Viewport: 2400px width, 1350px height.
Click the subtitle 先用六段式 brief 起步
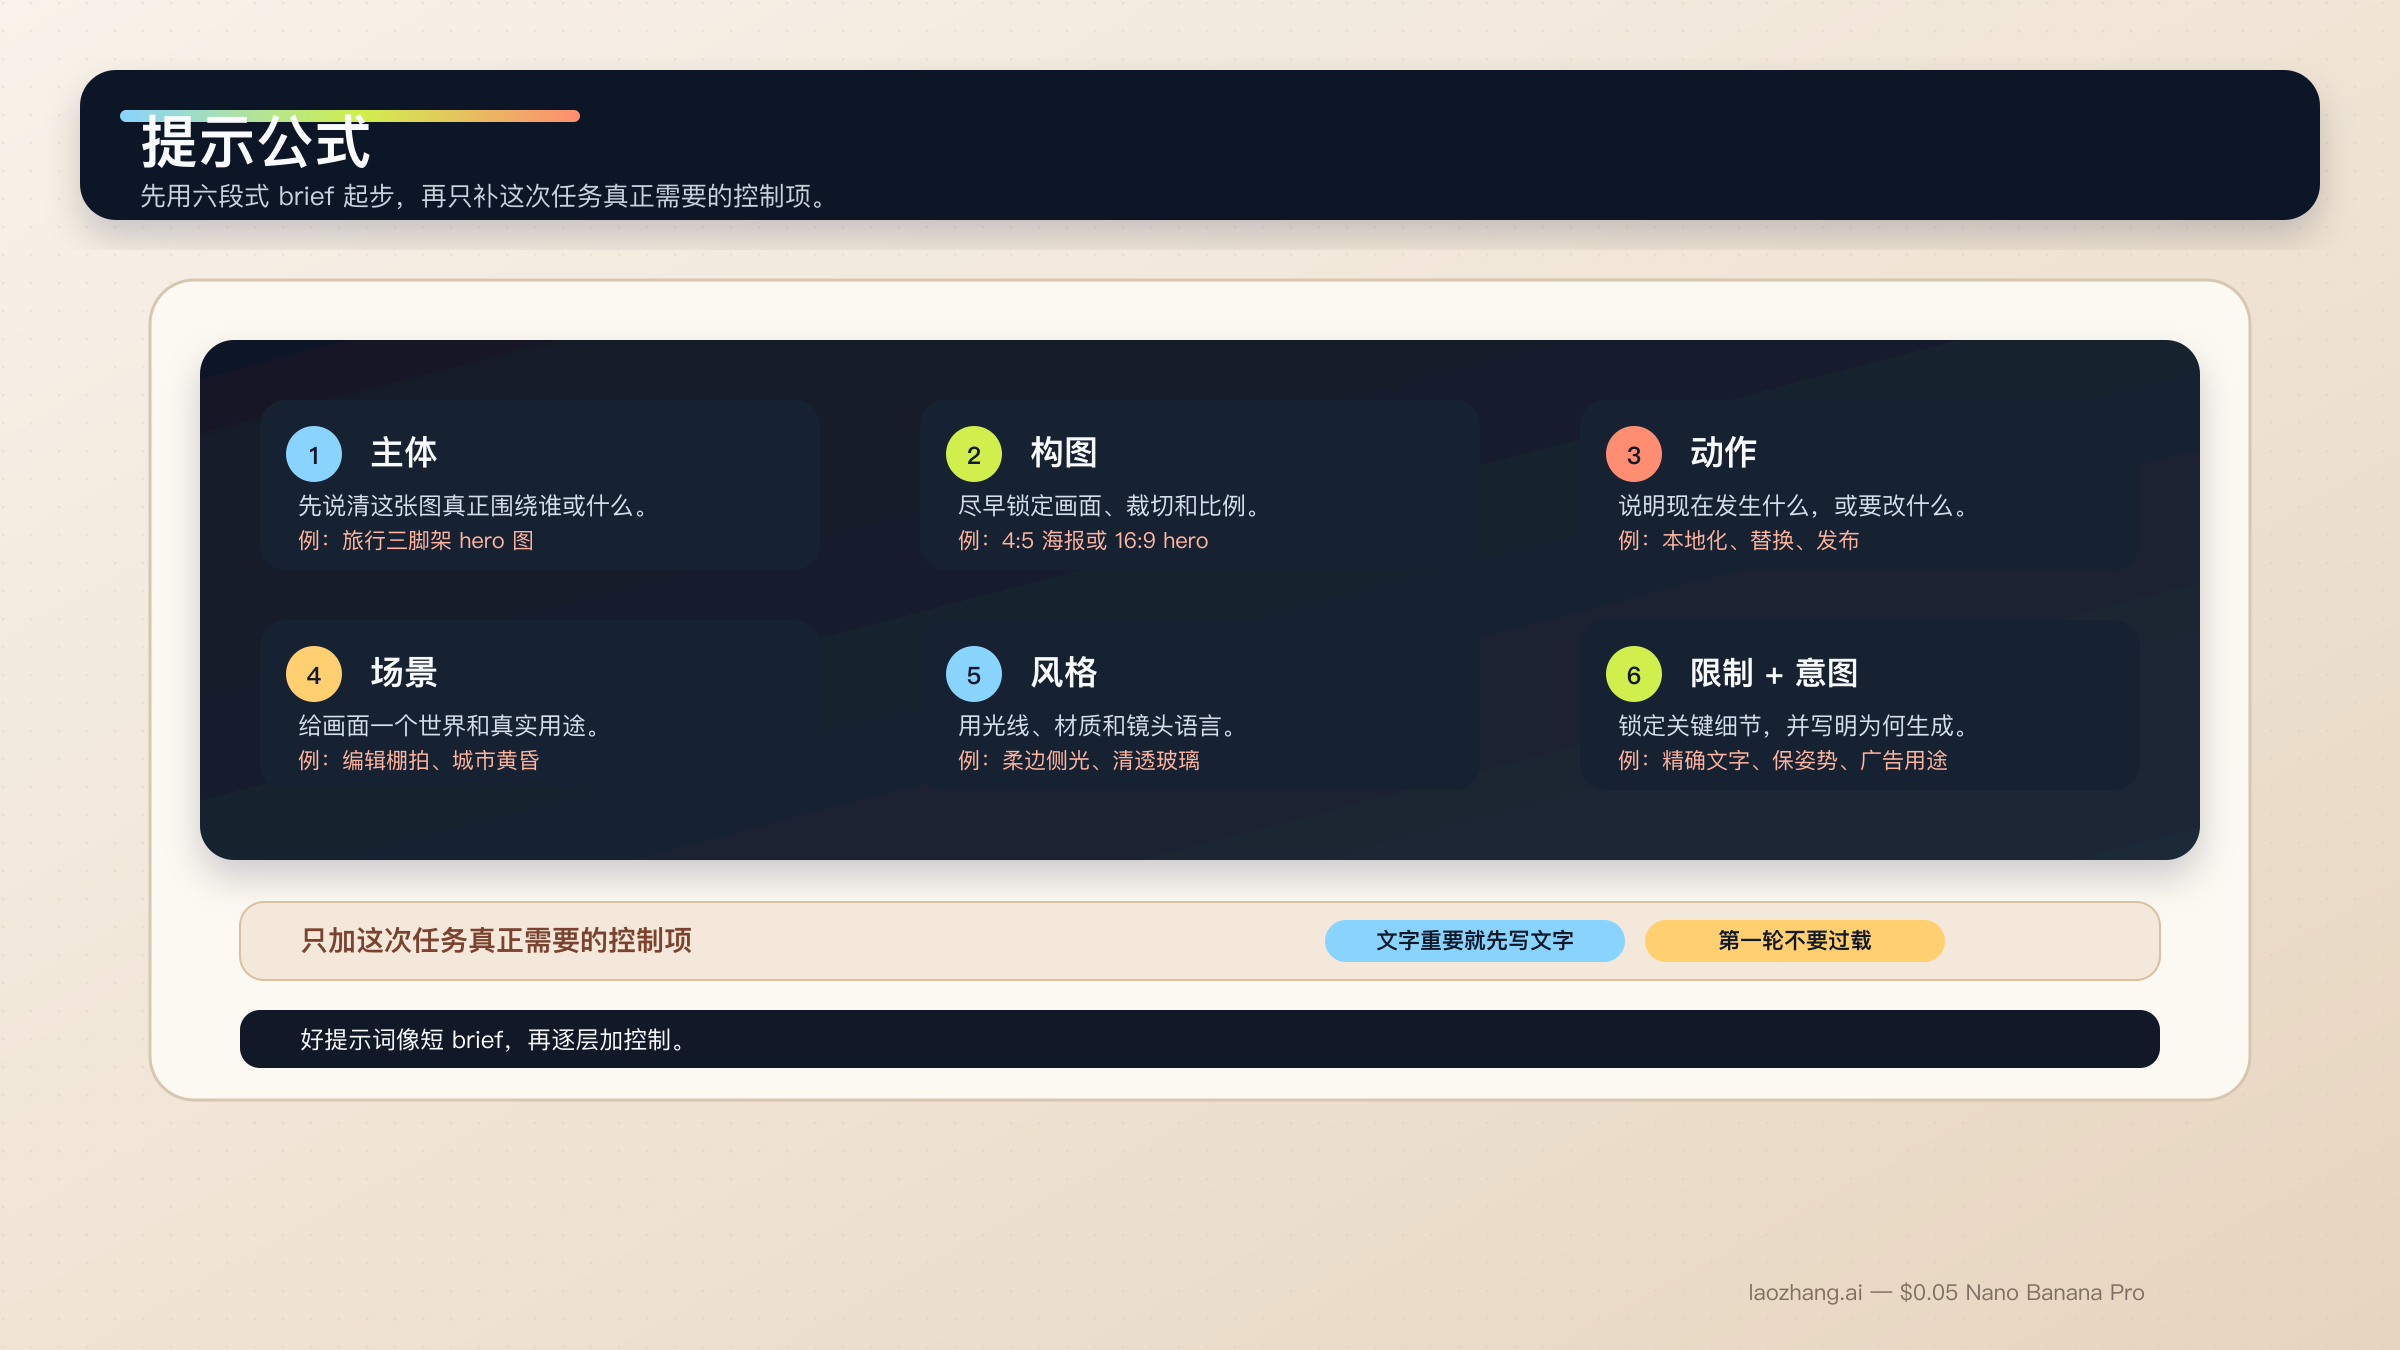(x=484, y=196)
